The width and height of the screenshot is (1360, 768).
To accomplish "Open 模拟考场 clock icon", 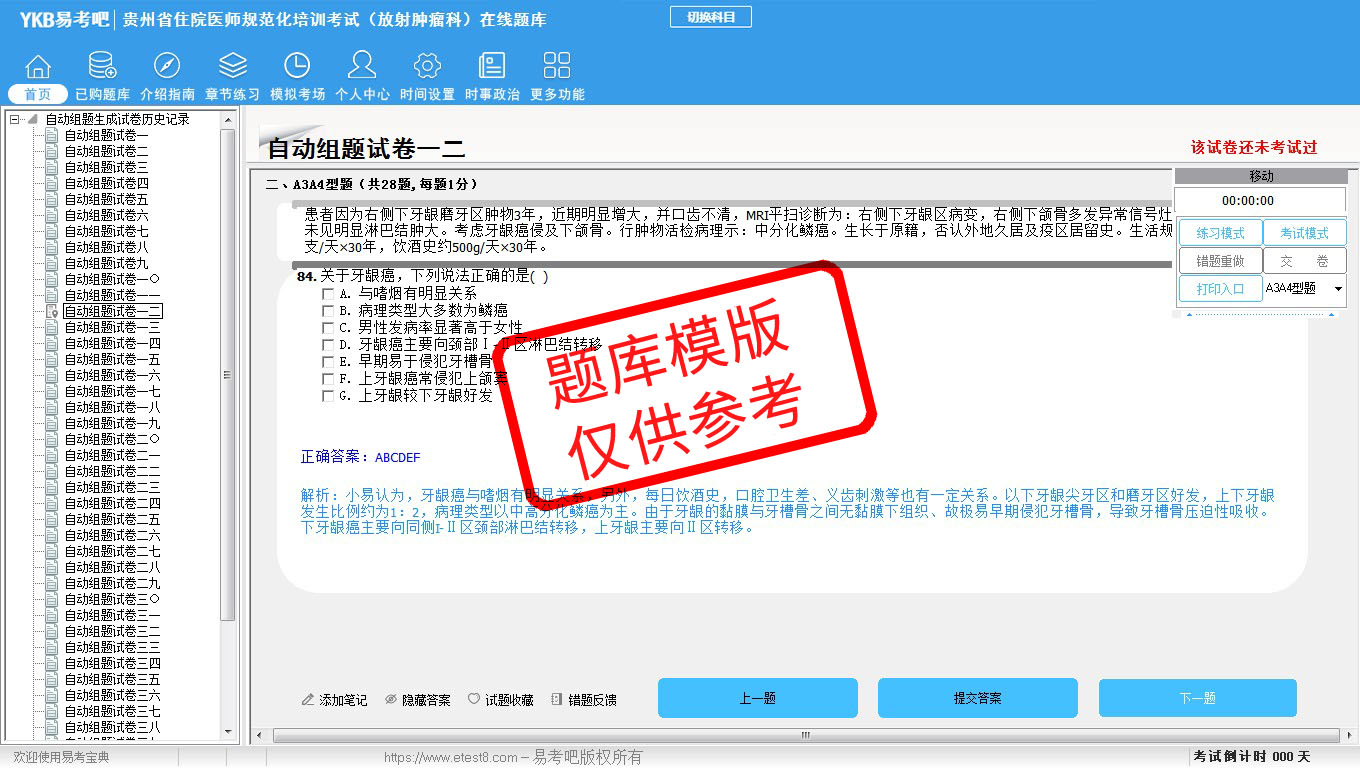I will [297, 67].
